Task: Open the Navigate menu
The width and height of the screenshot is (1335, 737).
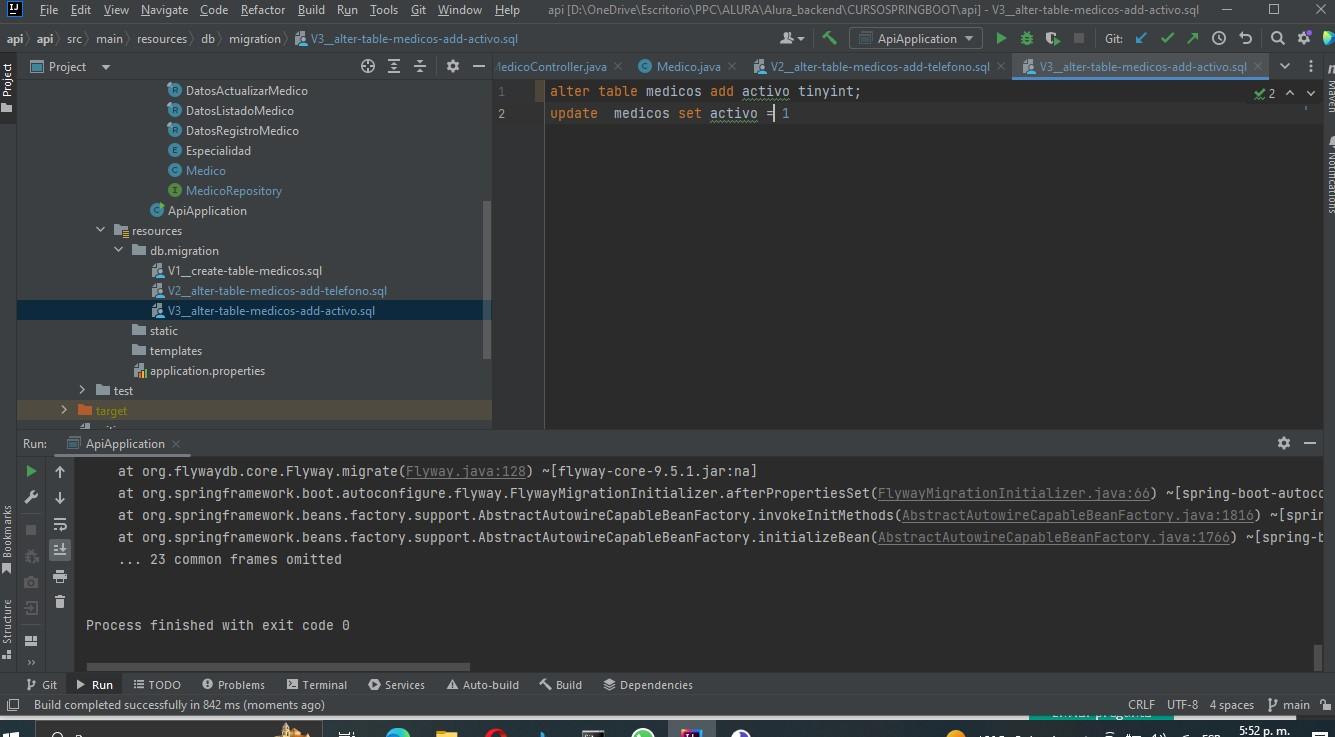Action: [x=164, y=10]
